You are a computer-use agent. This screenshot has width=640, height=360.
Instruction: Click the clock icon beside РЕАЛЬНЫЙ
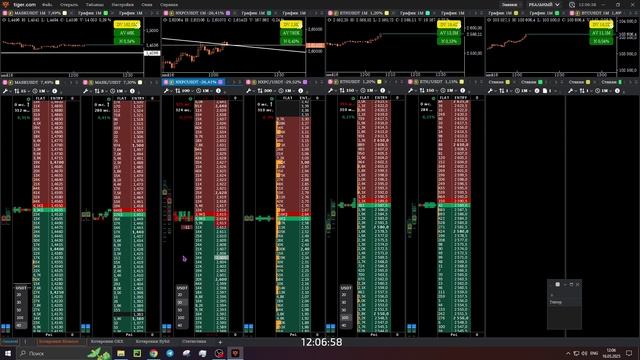tap(572, 5)
